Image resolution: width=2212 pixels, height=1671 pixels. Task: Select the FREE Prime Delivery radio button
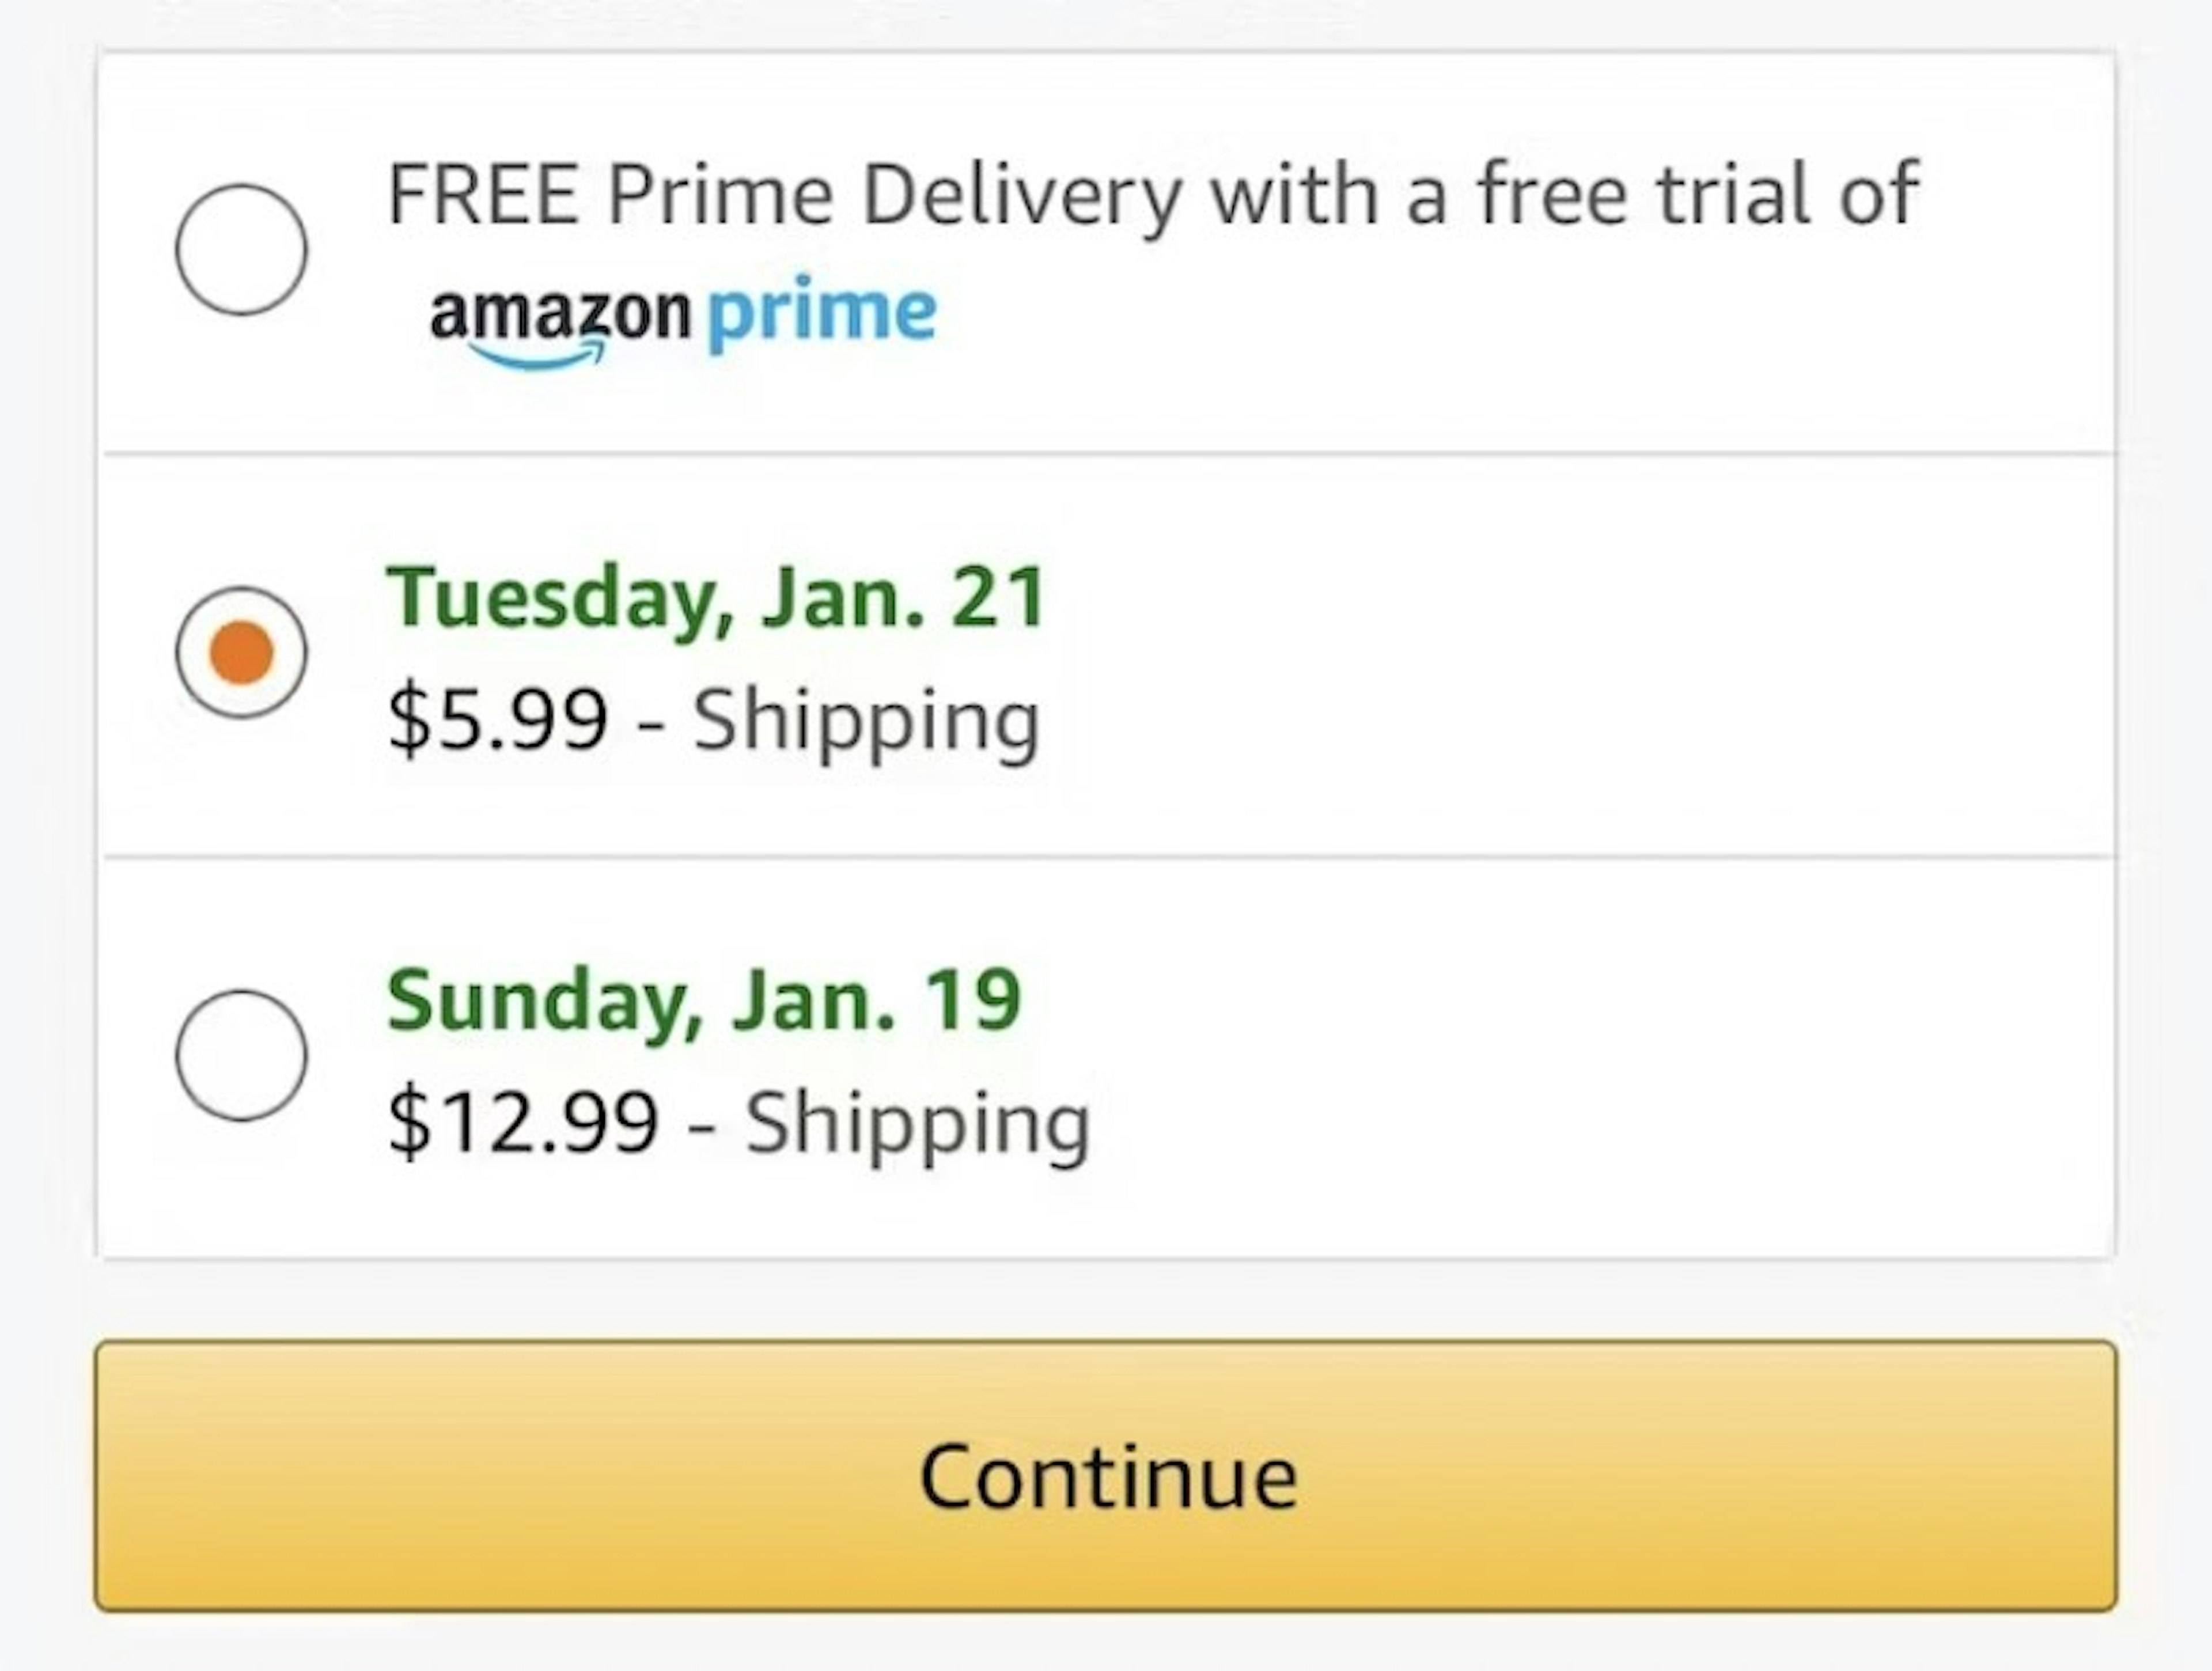point(241,249)
